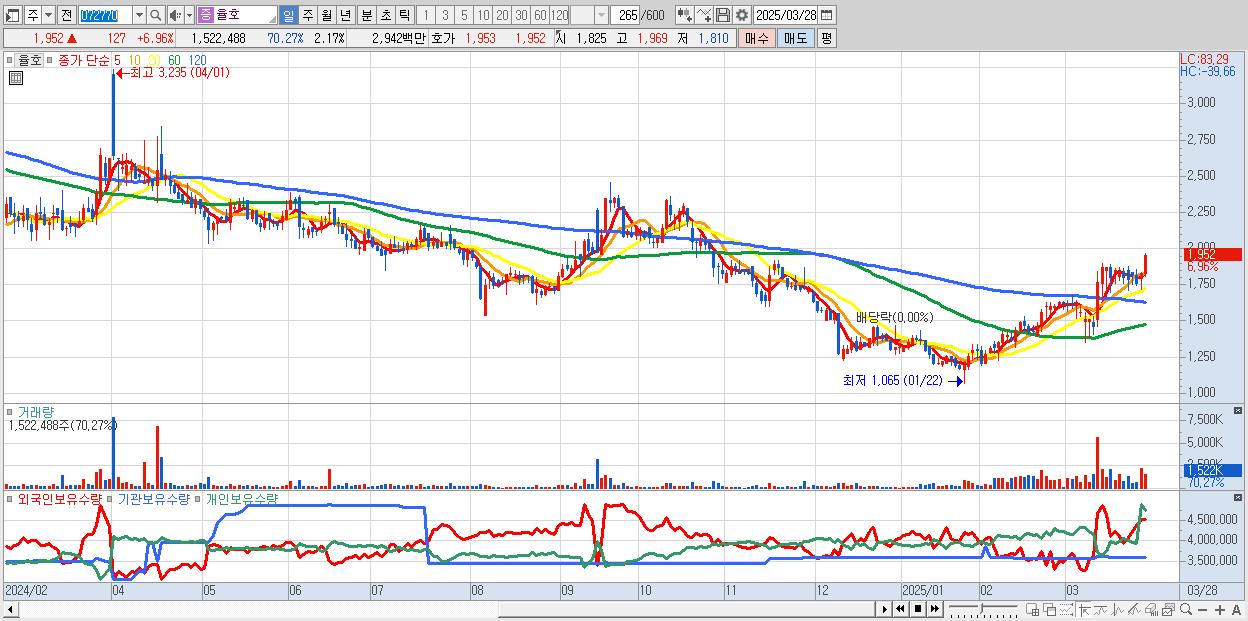Click interval 1 button
Image resolution: width=1248 pixels, height=621 pixels.
coord(425,15)
